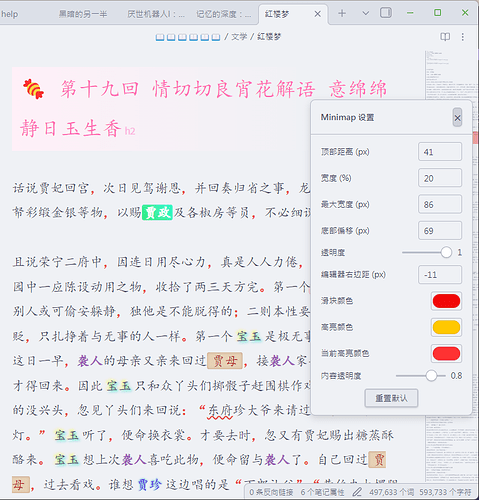Switch to the 记忆的深度 tab
The width and height of the screenshot is (479, 500).
pos(224,14)
